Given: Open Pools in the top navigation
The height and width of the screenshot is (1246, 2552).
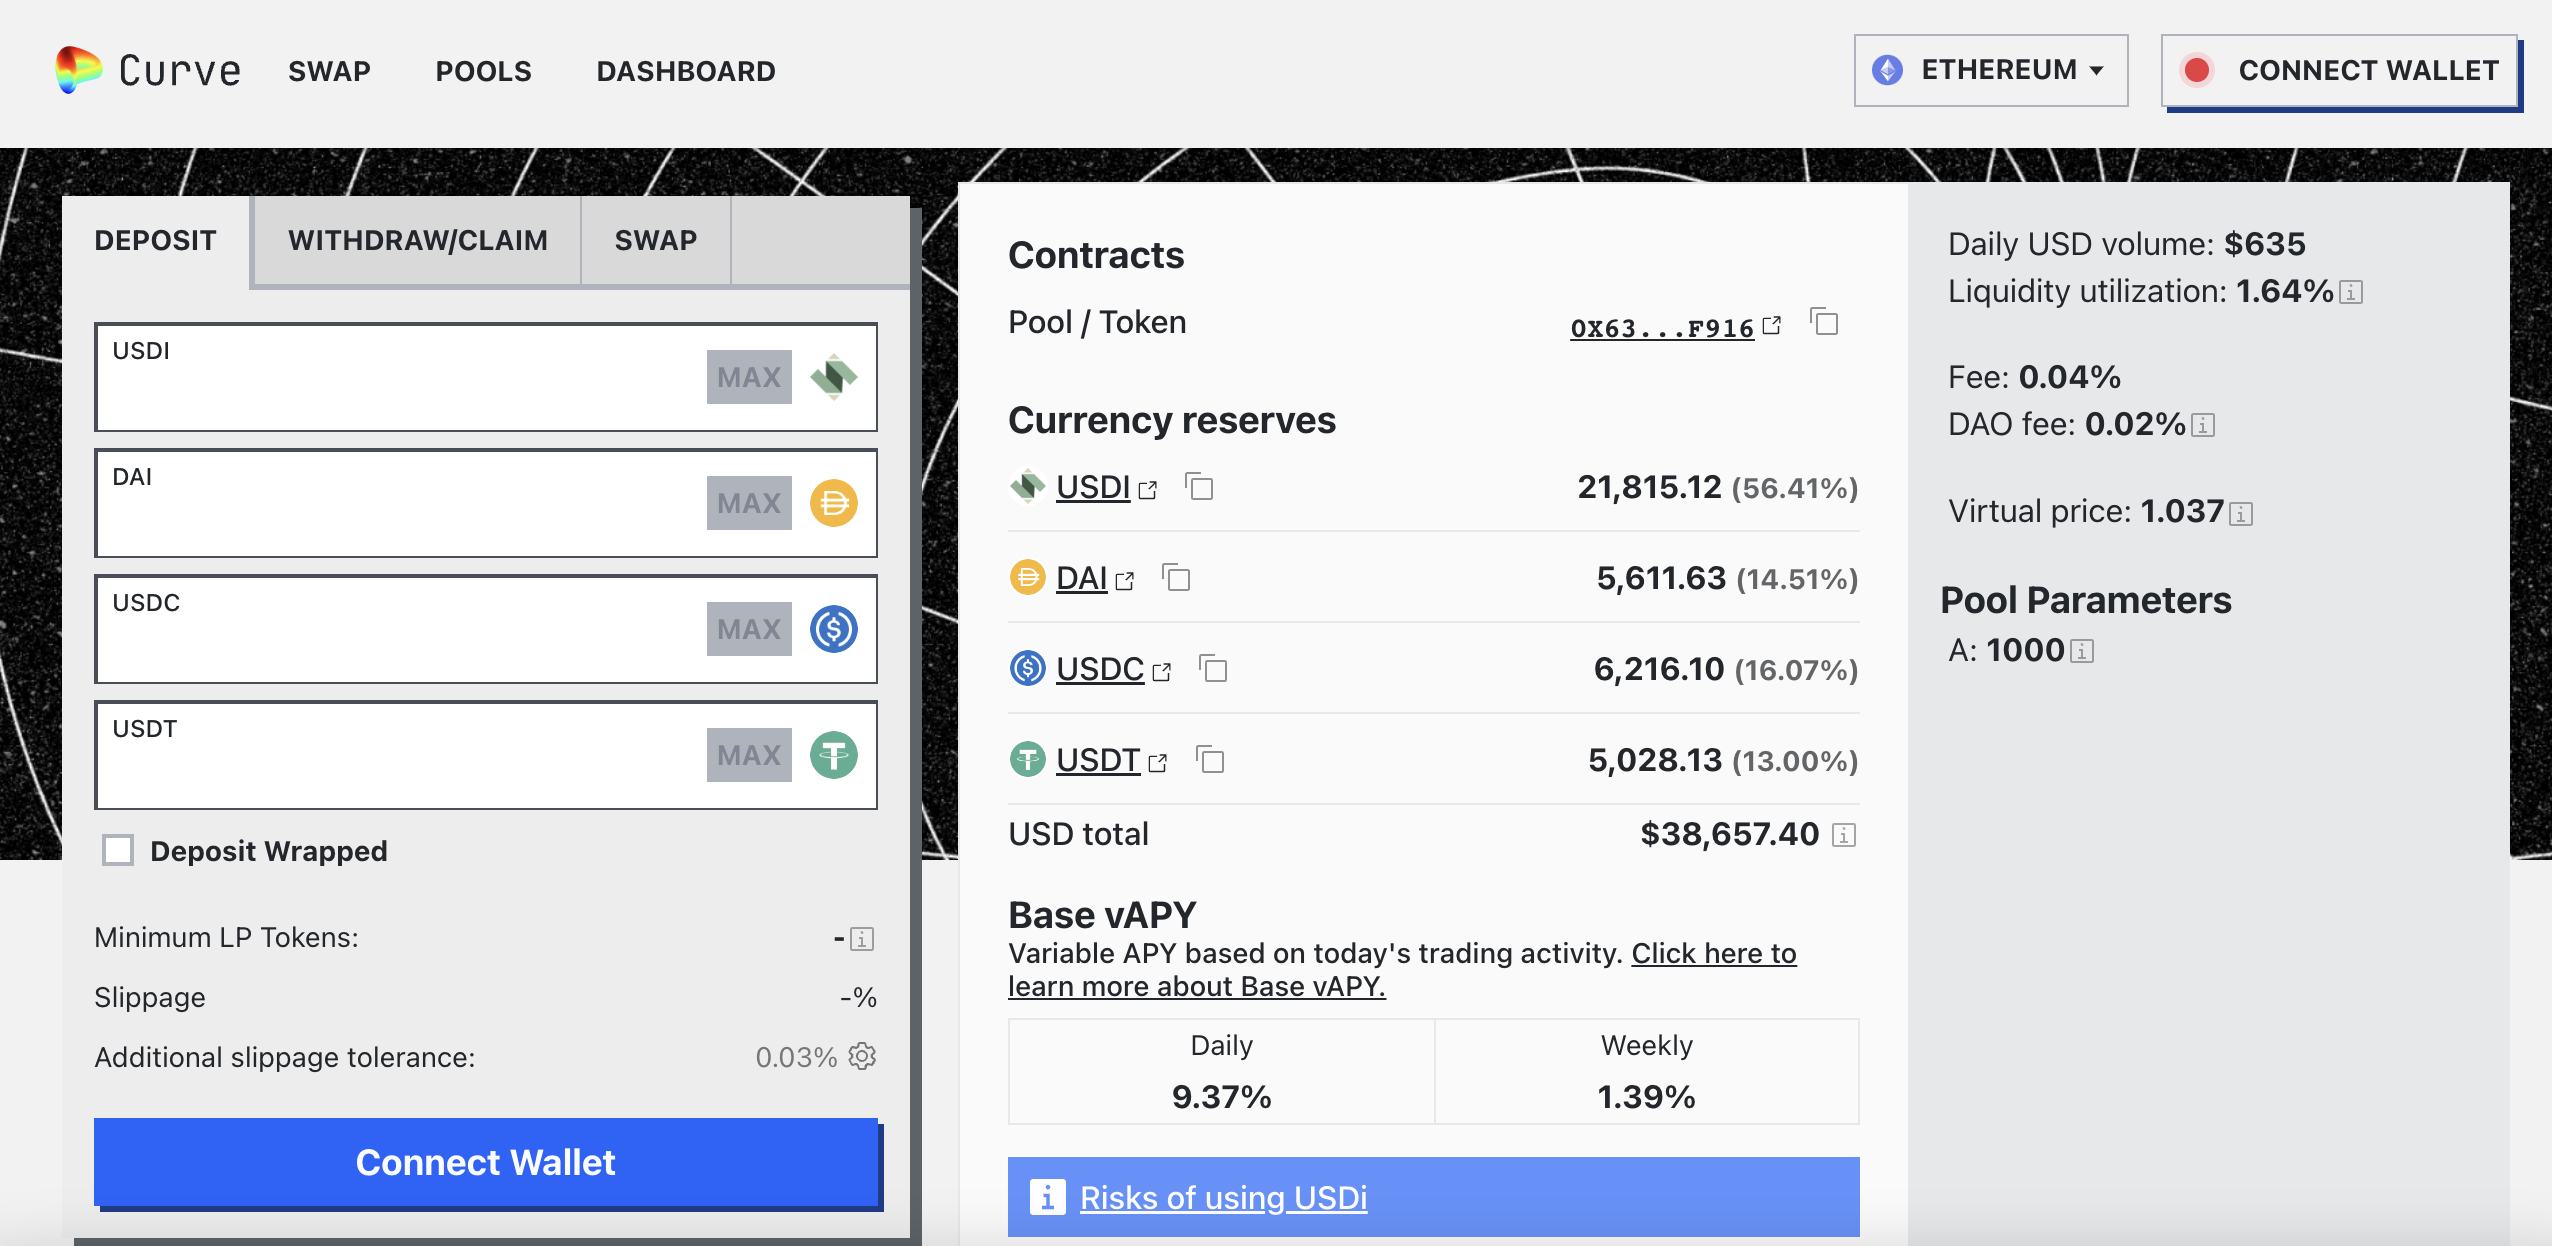Looking at the screenshot, I should click(483, 71).
